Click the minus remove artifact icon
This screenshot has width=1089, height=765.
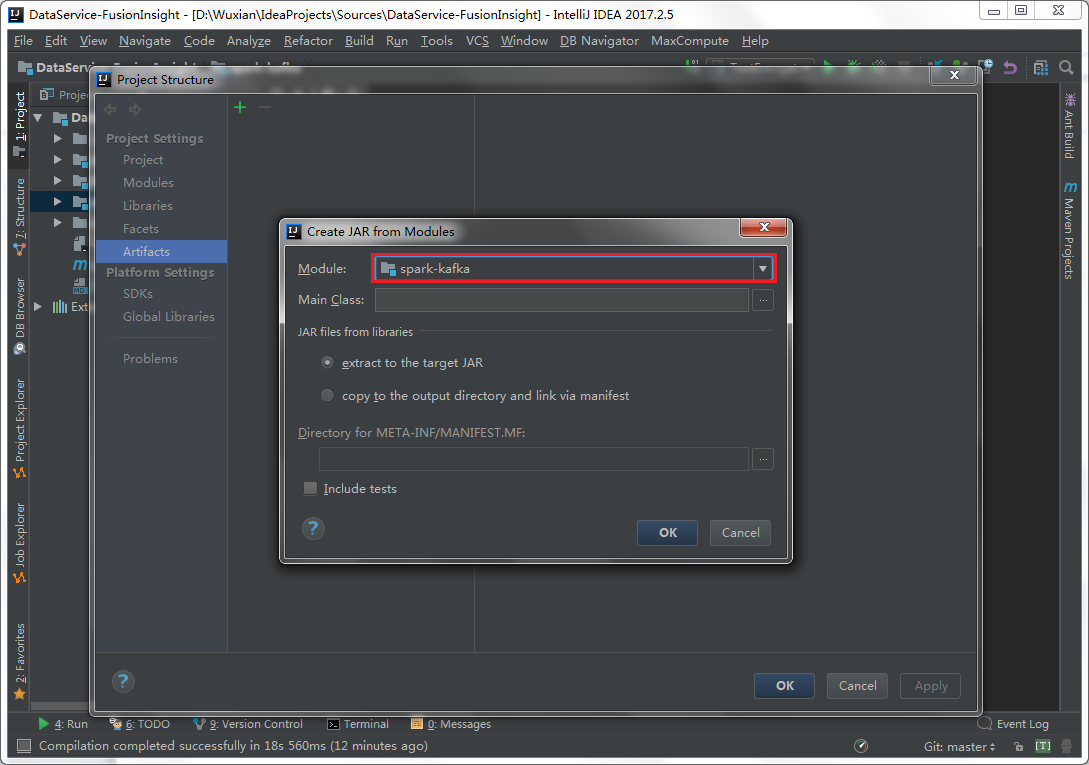265,107
